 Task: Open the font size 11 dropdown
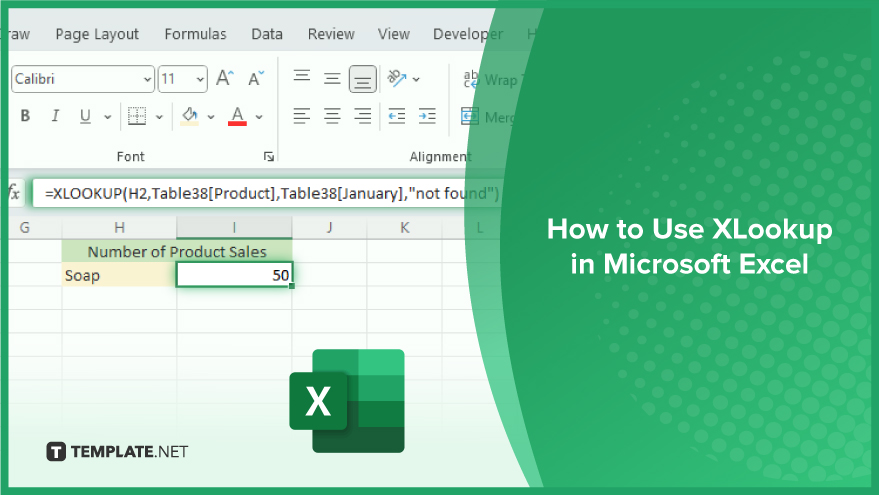click(x=200, y=79)
